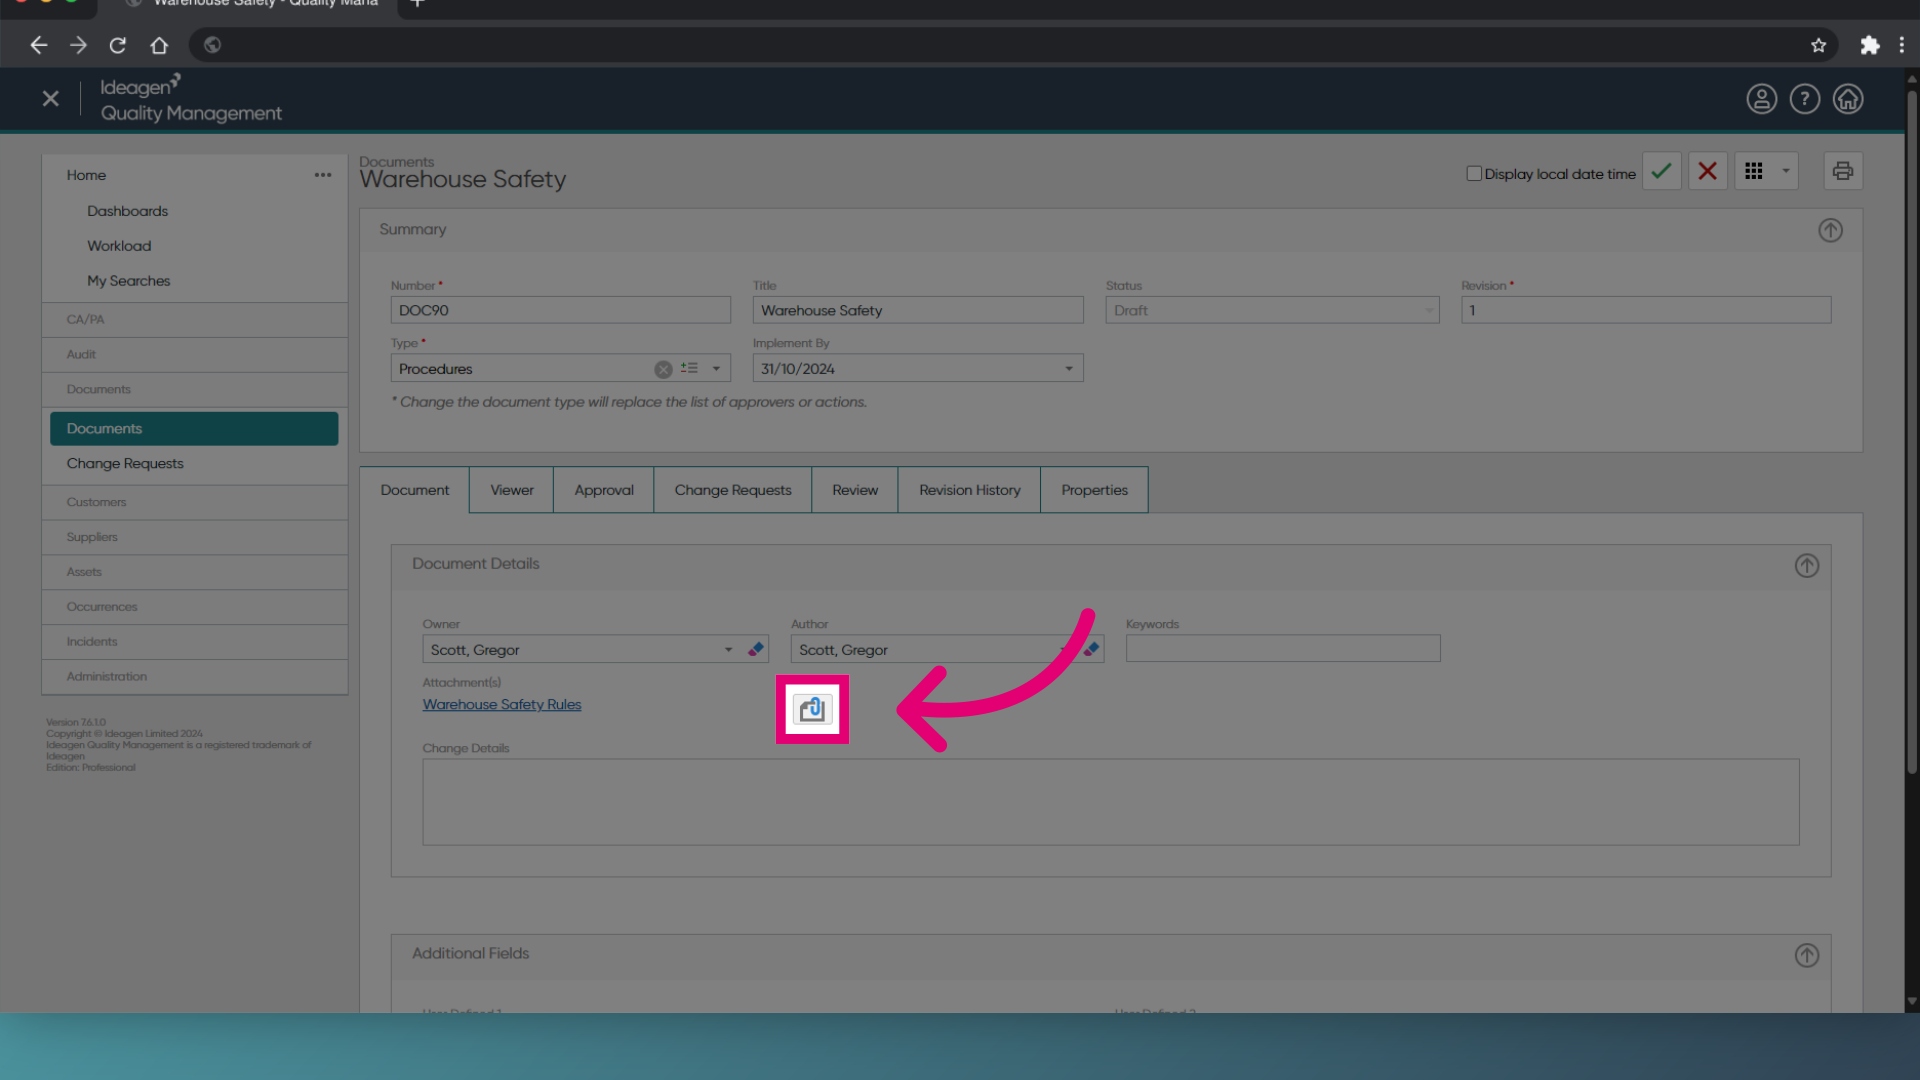The height and width of the screenshot is (1080, 1920).
Task: Open the Owner dropdown list
Action: (728, 650)
